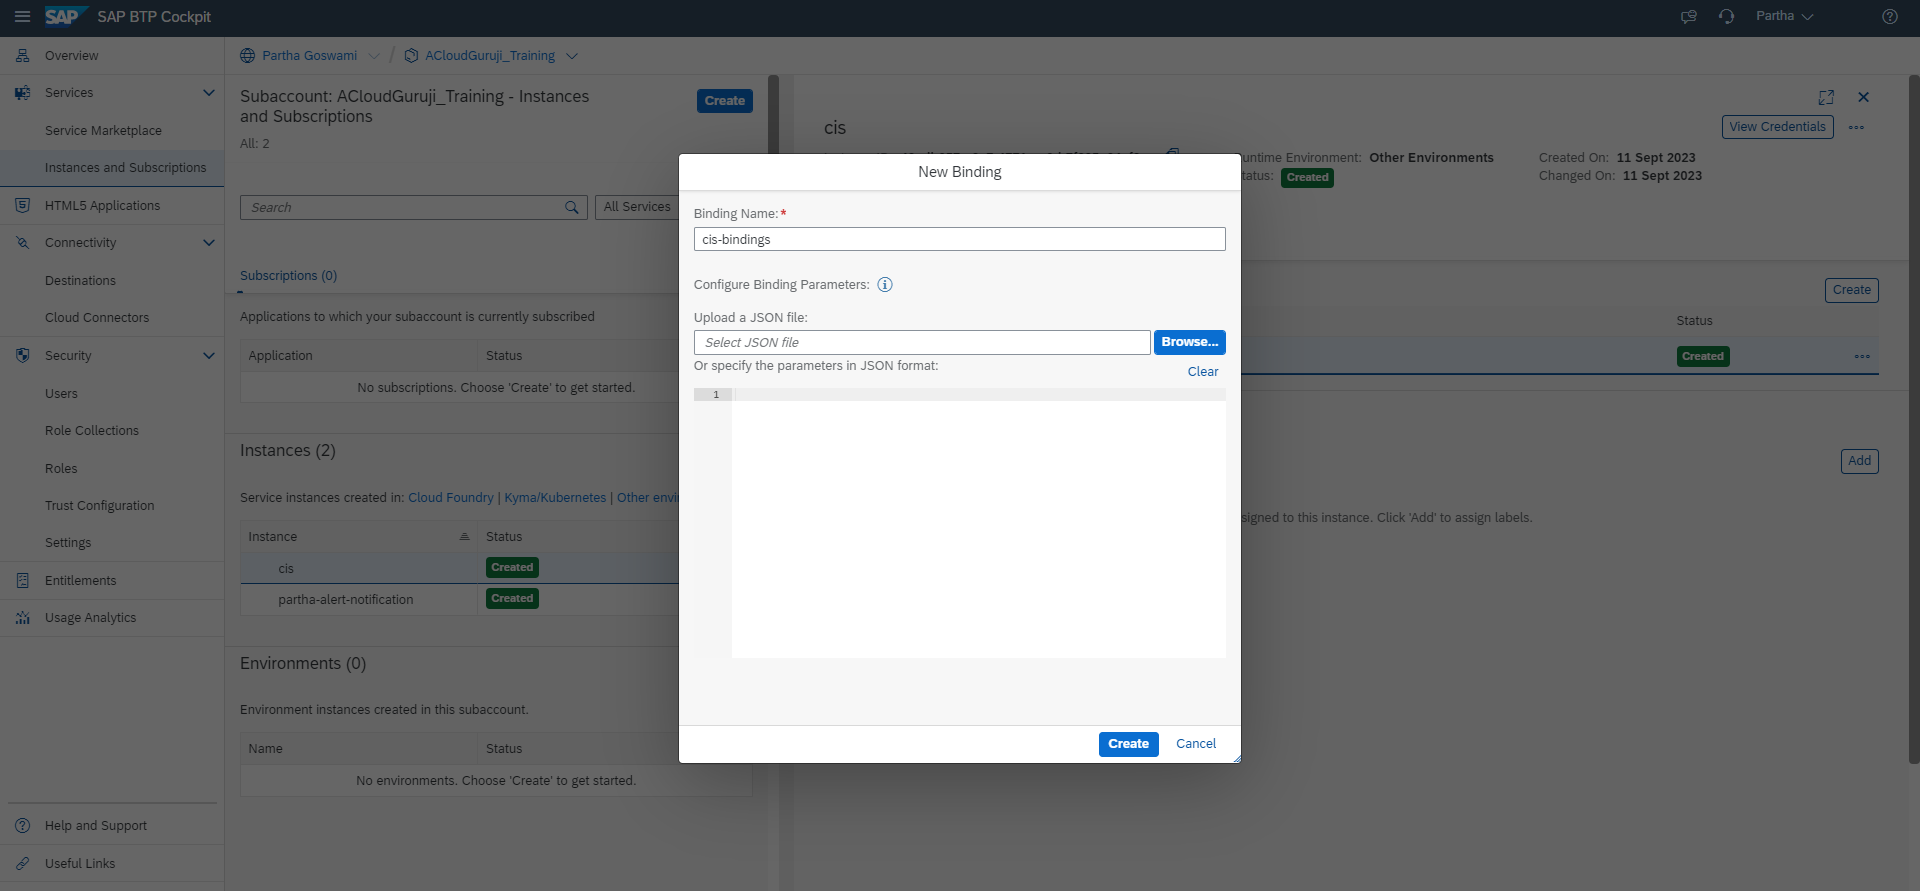Open the help question mark icon
The image size is (1920, 891).
tap(1889, 17)
